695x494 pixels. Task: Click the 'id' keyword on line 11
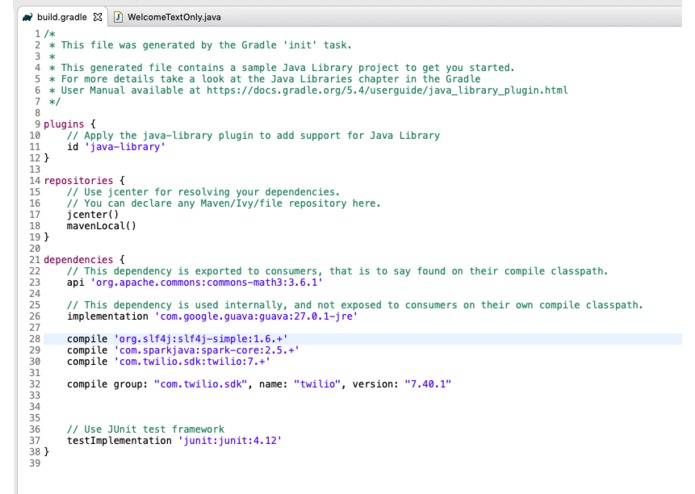tap(73, 147)
